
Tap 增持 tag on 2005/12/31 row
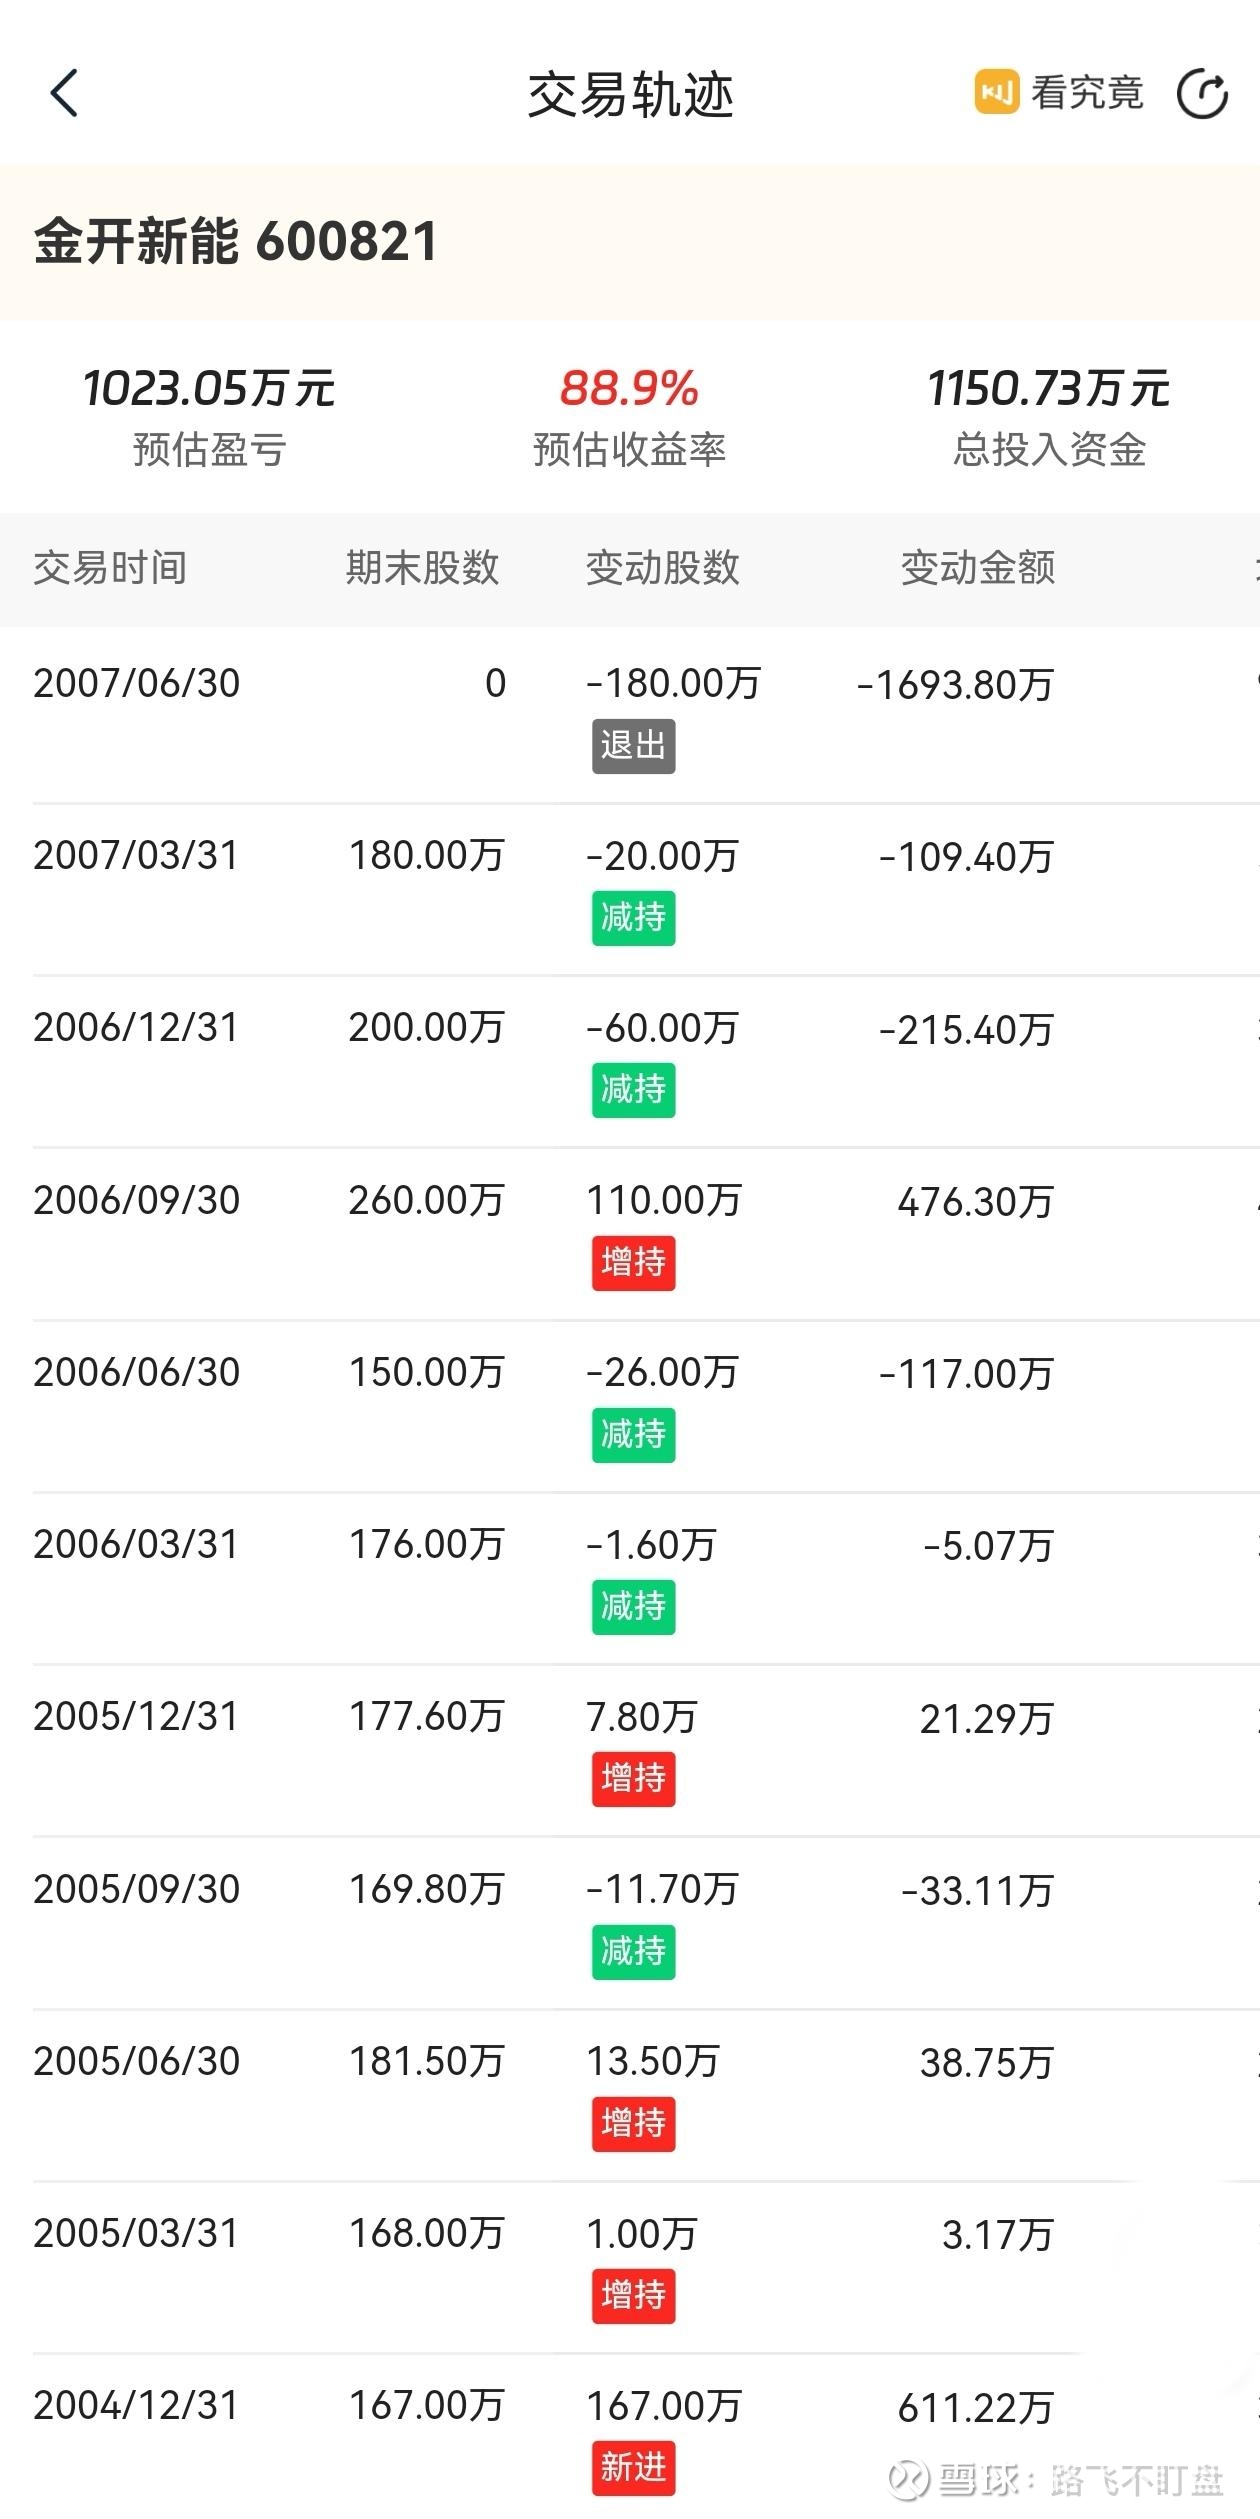click(633, 1779)
